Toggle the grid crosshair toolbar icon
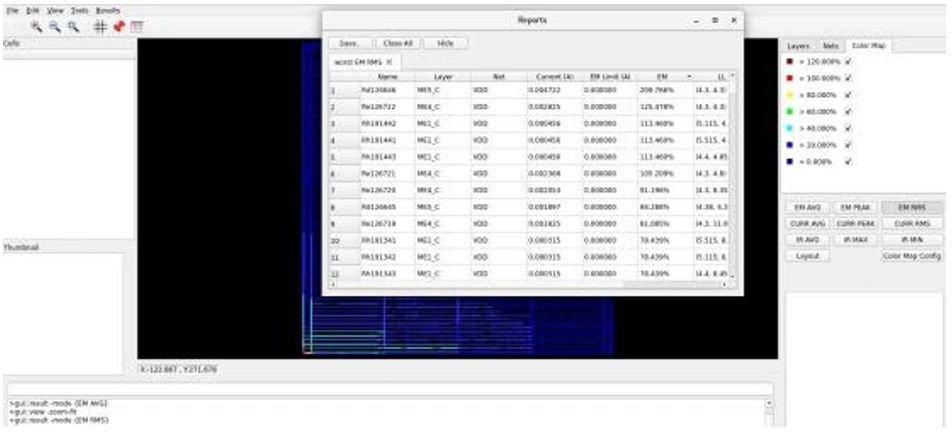Viewport: 952px width, 433px height. pos(101,26)
